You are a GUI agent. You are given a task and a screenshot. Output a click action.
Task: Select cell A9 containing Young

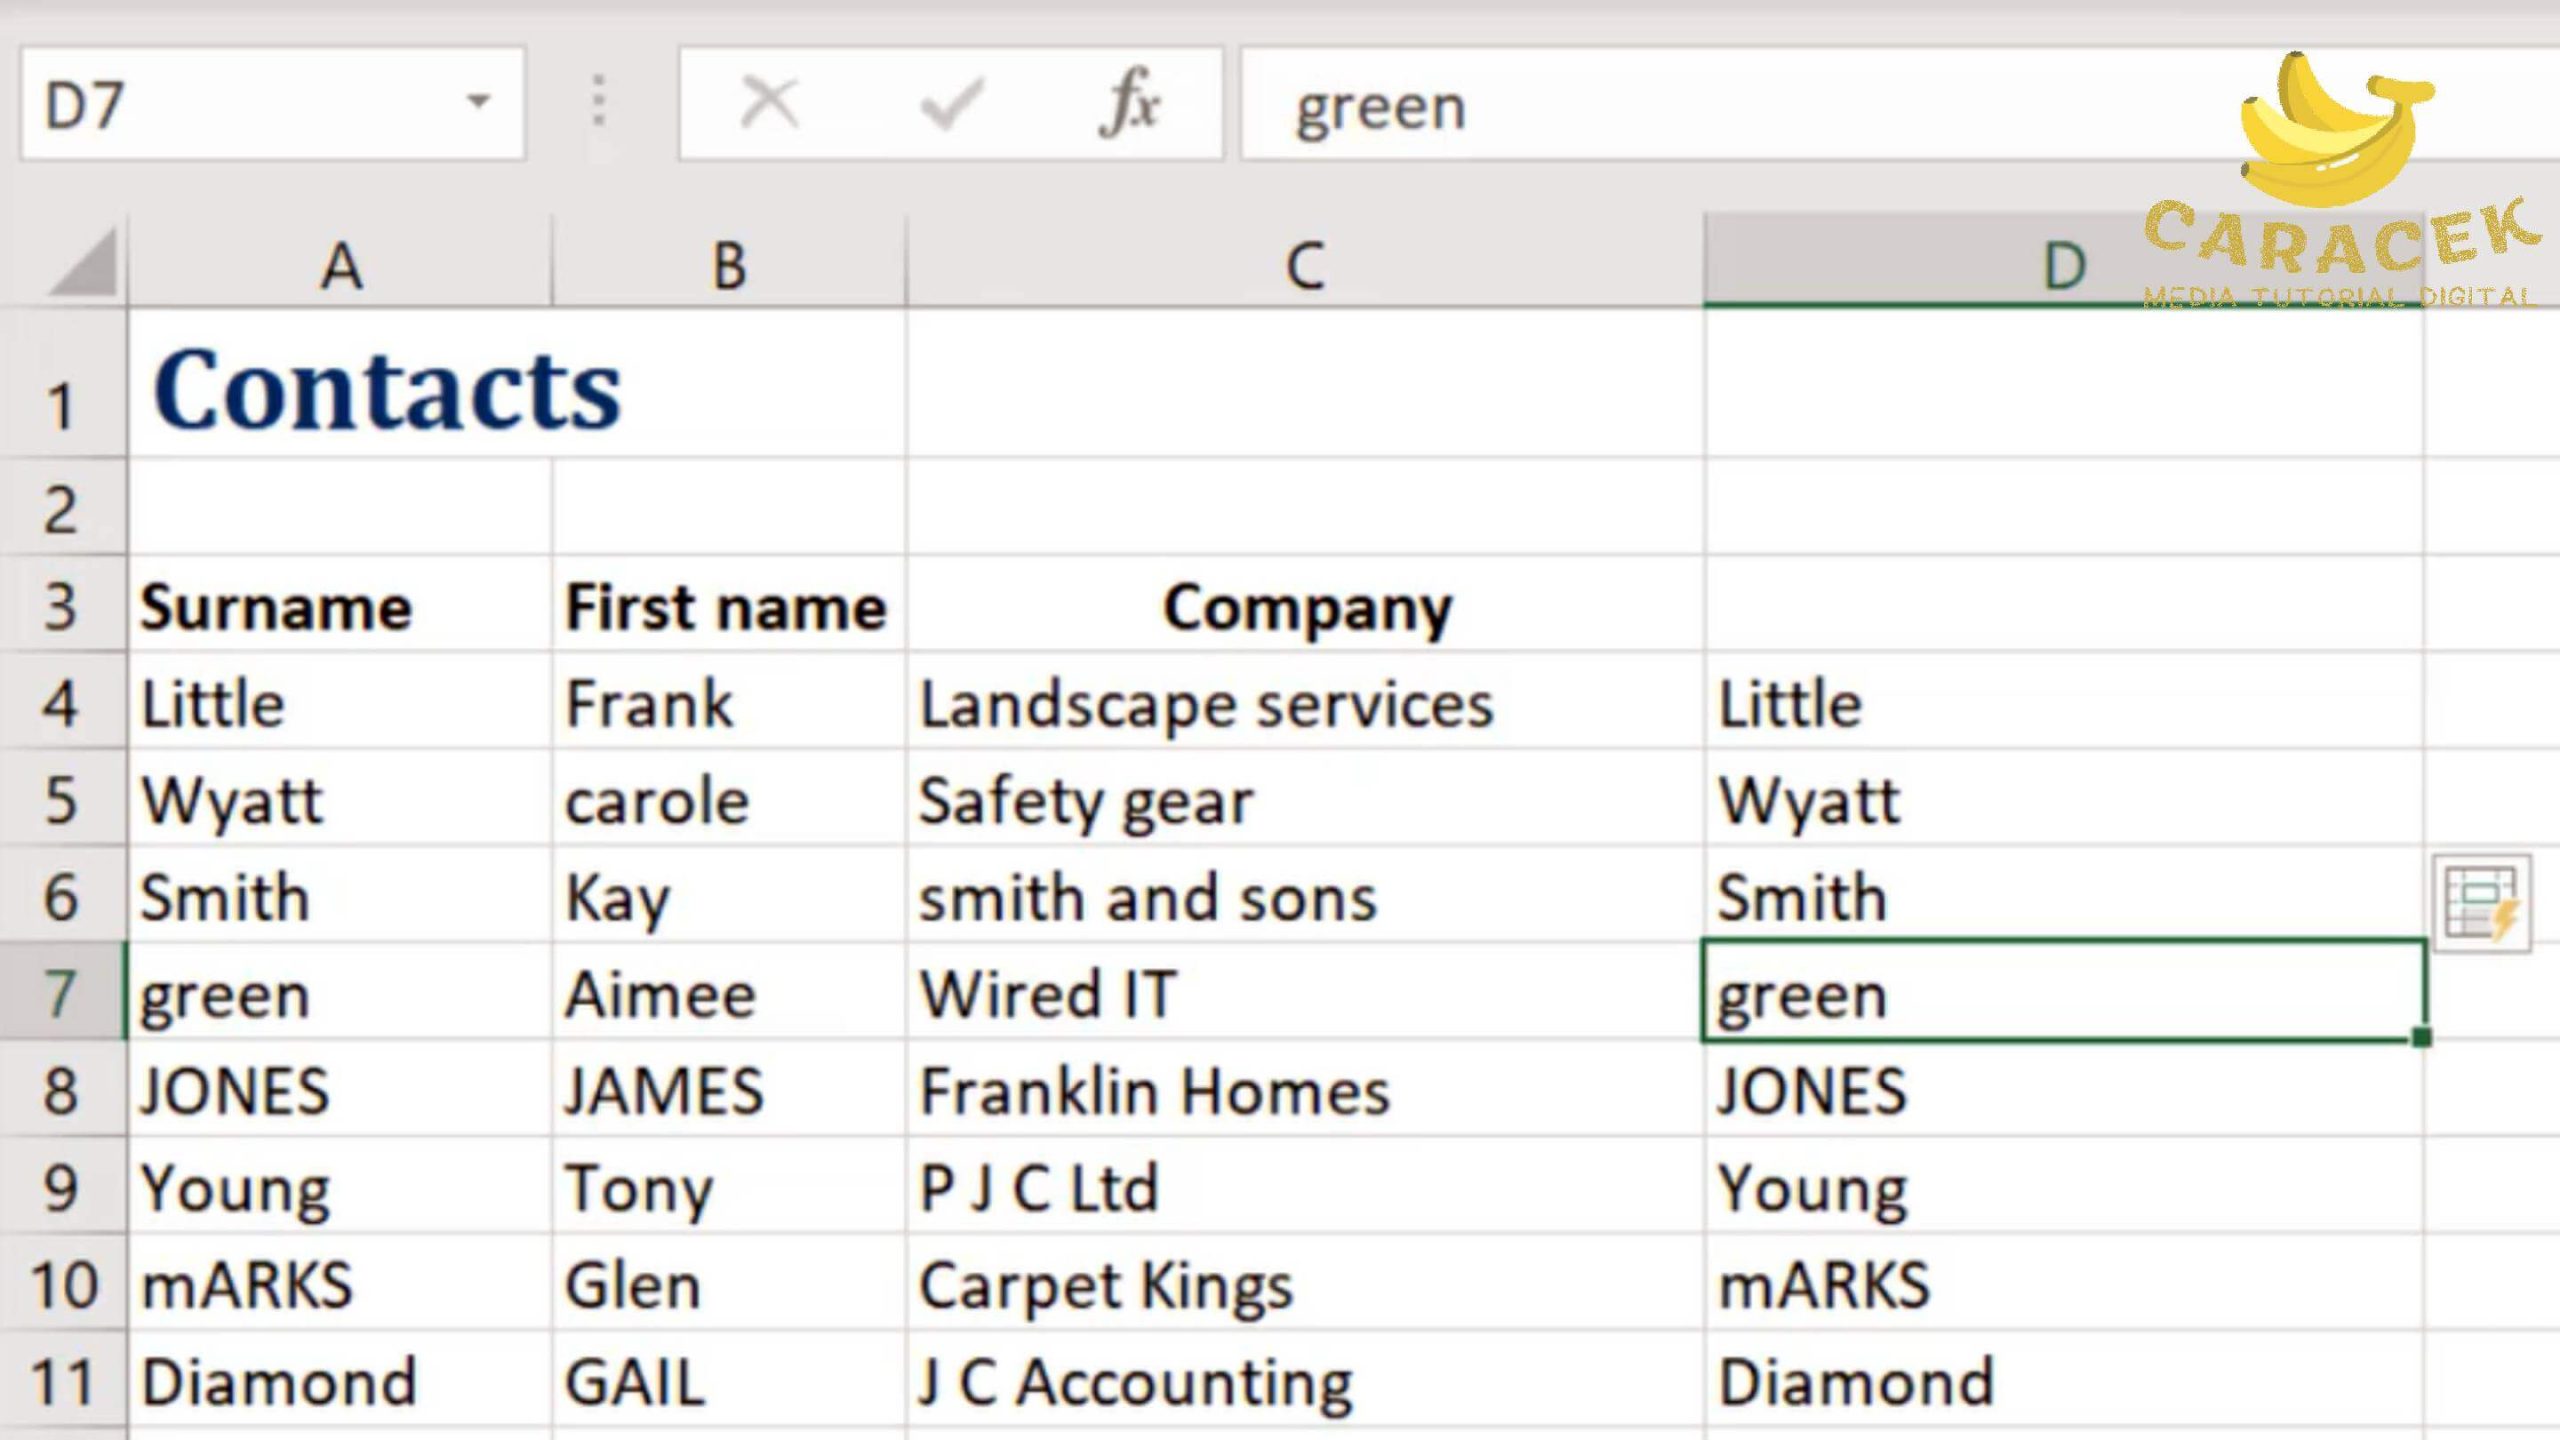tap(340, 1185)
